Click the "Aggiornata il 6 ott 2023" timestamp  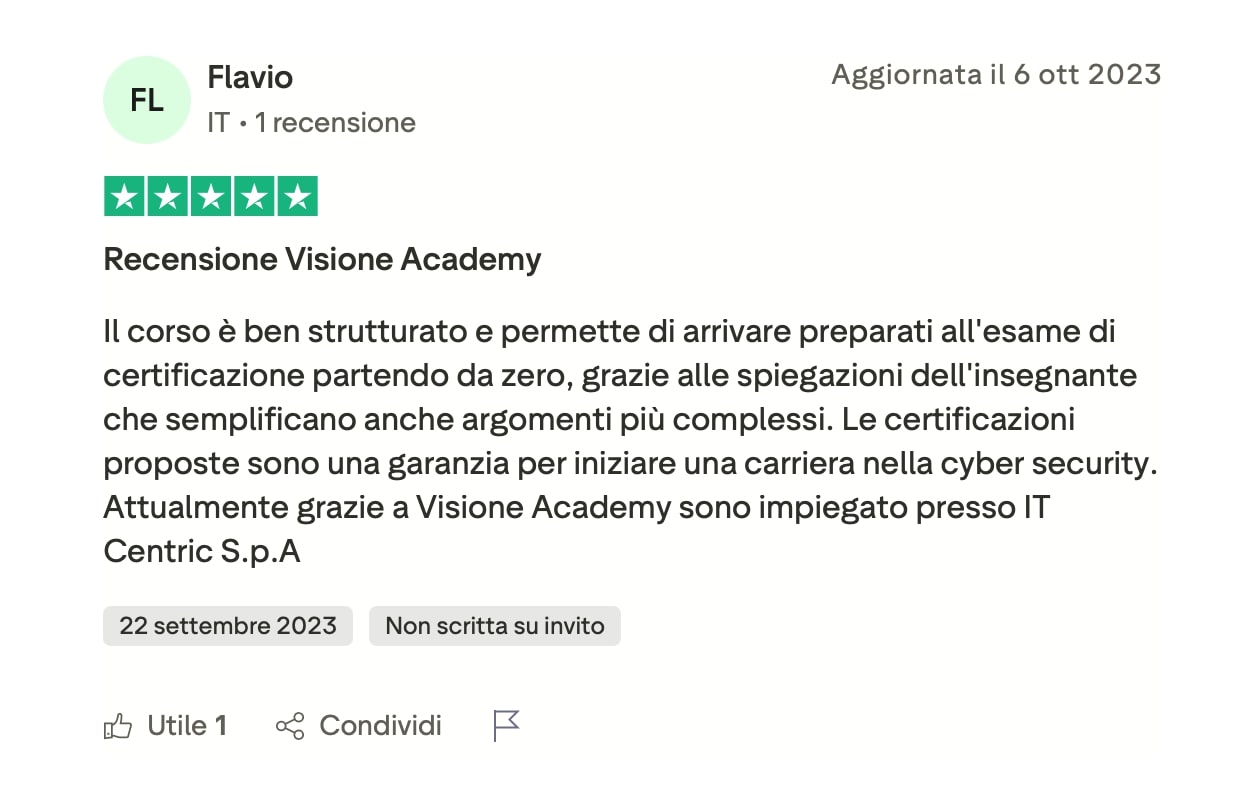[x=996, y=75]
